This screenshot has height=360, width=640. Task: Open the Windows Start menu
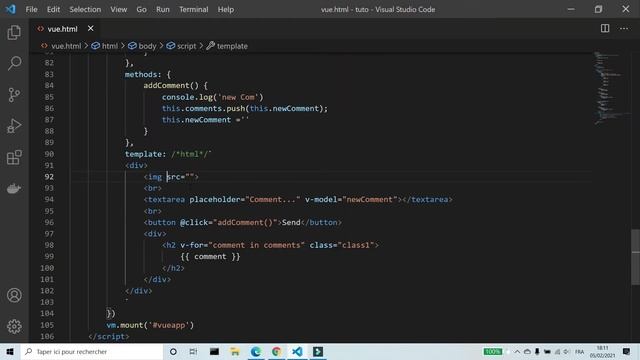tap(10, 351)
